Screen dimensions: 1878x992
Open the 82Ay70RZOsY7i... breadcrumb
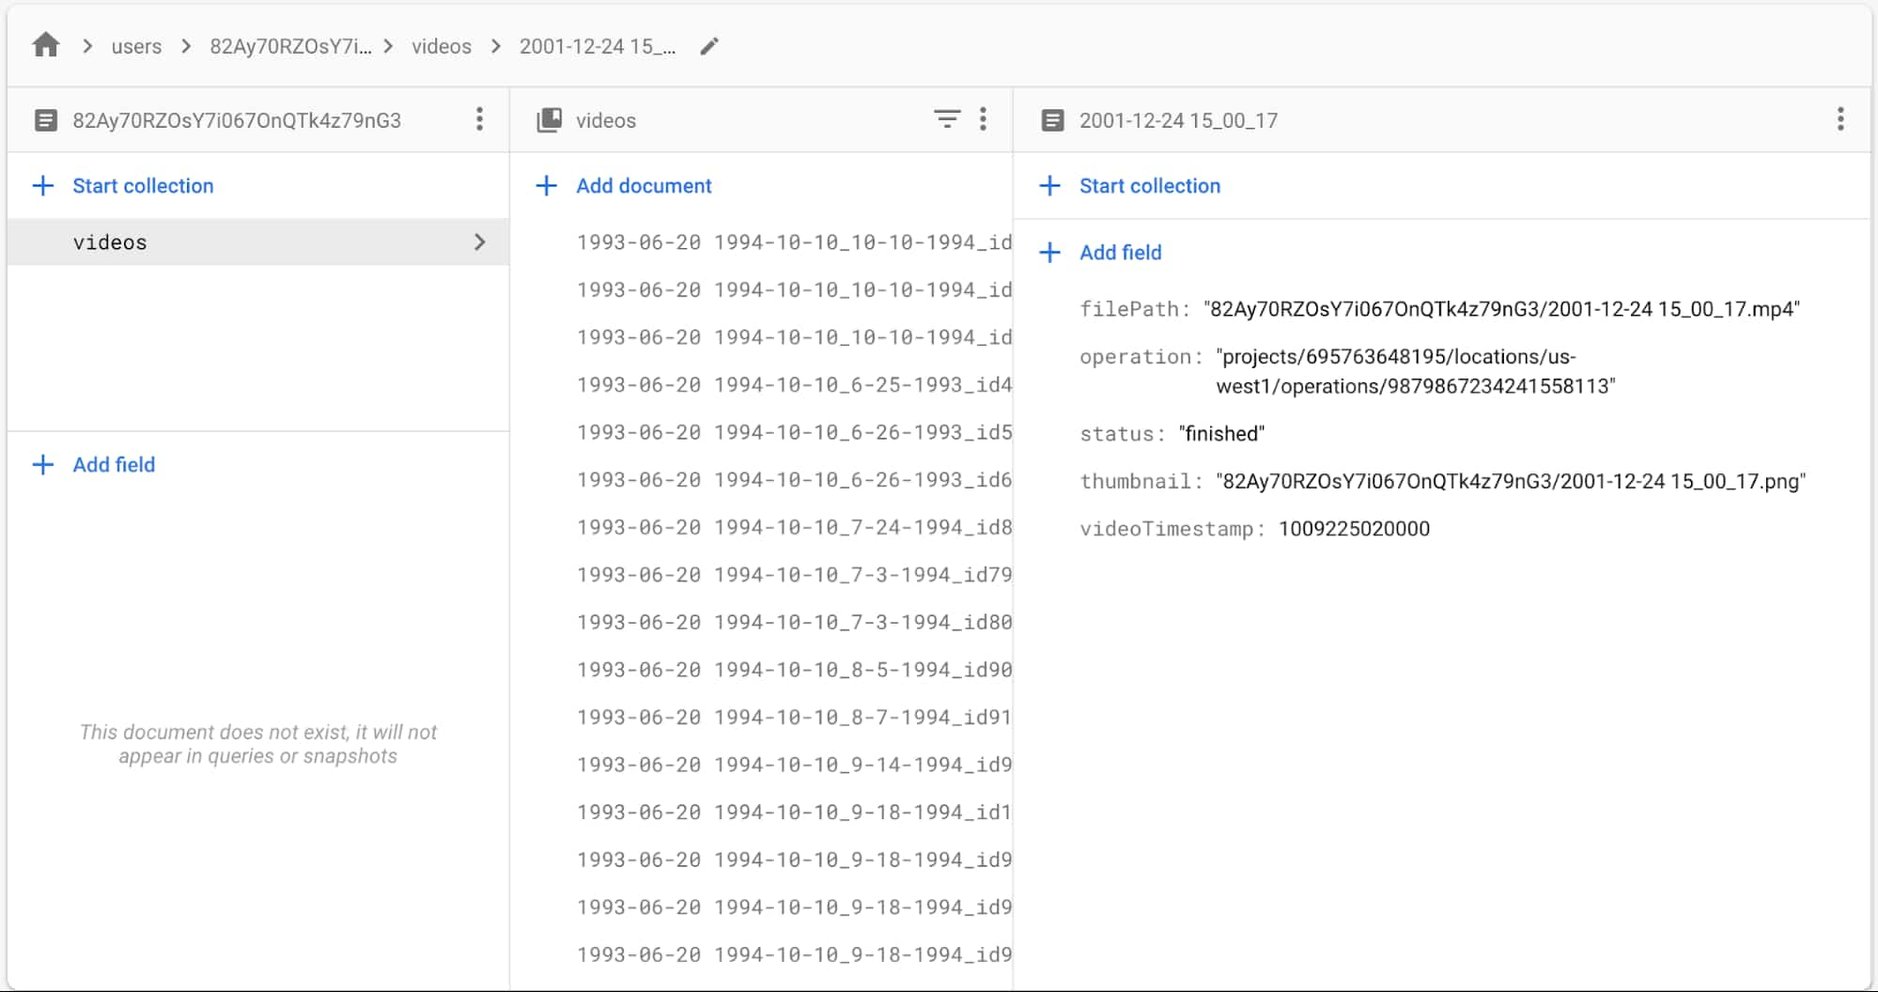click(291, 46)
